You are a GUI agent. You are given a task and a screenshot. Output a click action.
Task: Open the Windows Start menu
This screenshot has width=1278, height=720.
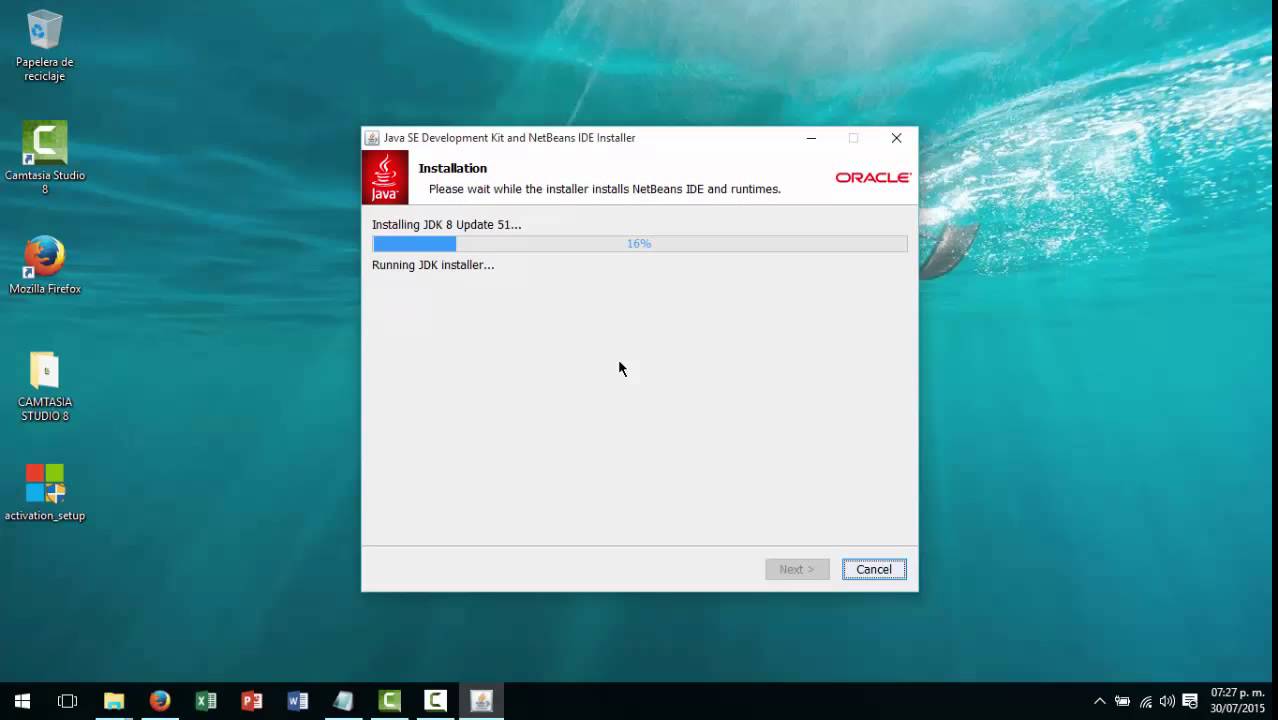tap(22, 701)
